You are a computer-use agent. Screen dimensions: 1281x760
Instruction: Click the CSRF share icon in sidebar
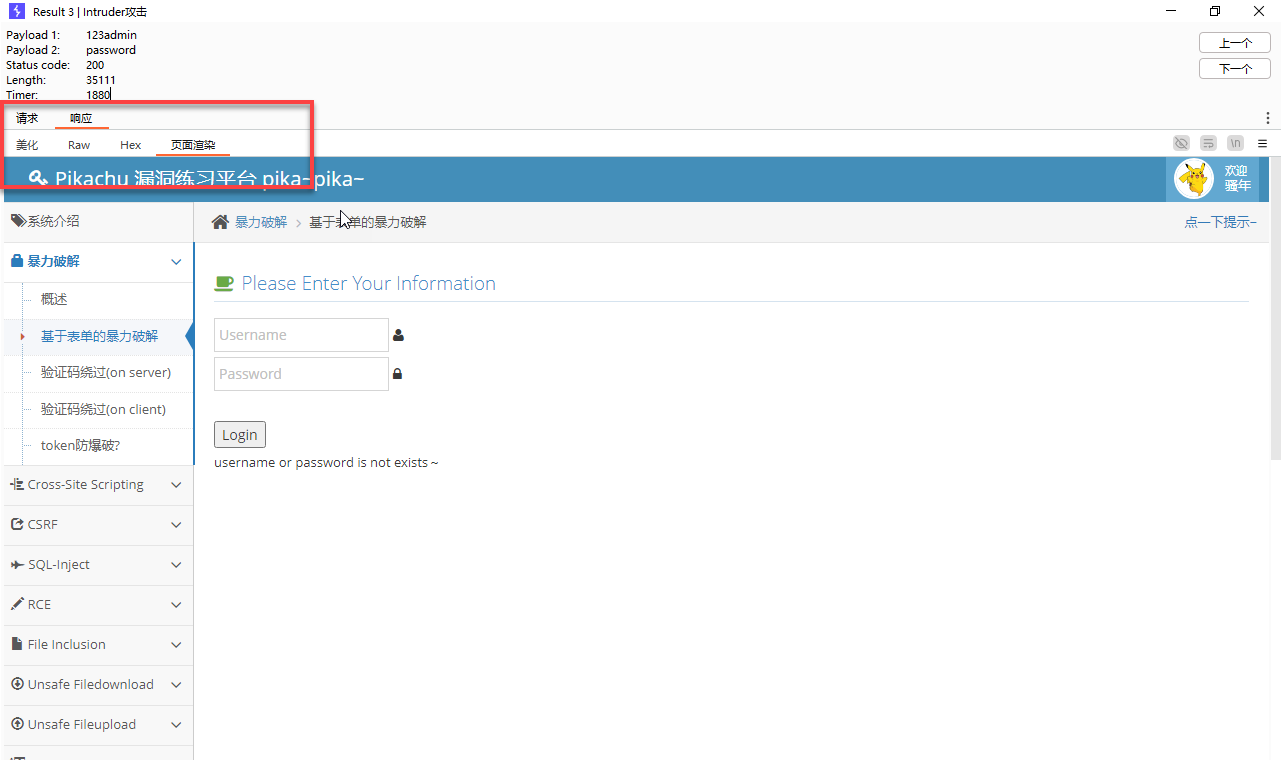click(x=17, y=524)
